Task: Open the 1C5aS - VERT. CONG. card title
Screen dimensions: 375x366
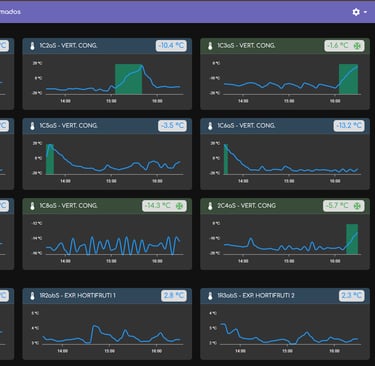Action: (x=68, y=126)
